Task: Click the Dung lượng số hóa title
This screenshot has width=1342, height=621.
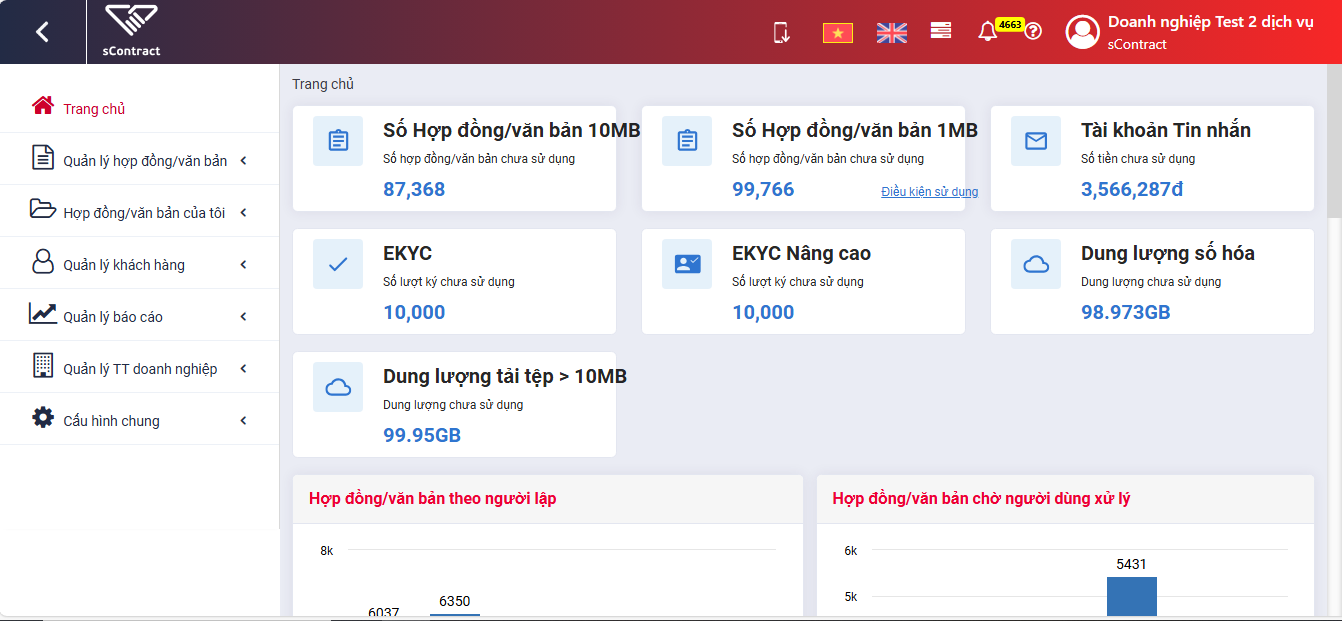Action: point(1168,253)
